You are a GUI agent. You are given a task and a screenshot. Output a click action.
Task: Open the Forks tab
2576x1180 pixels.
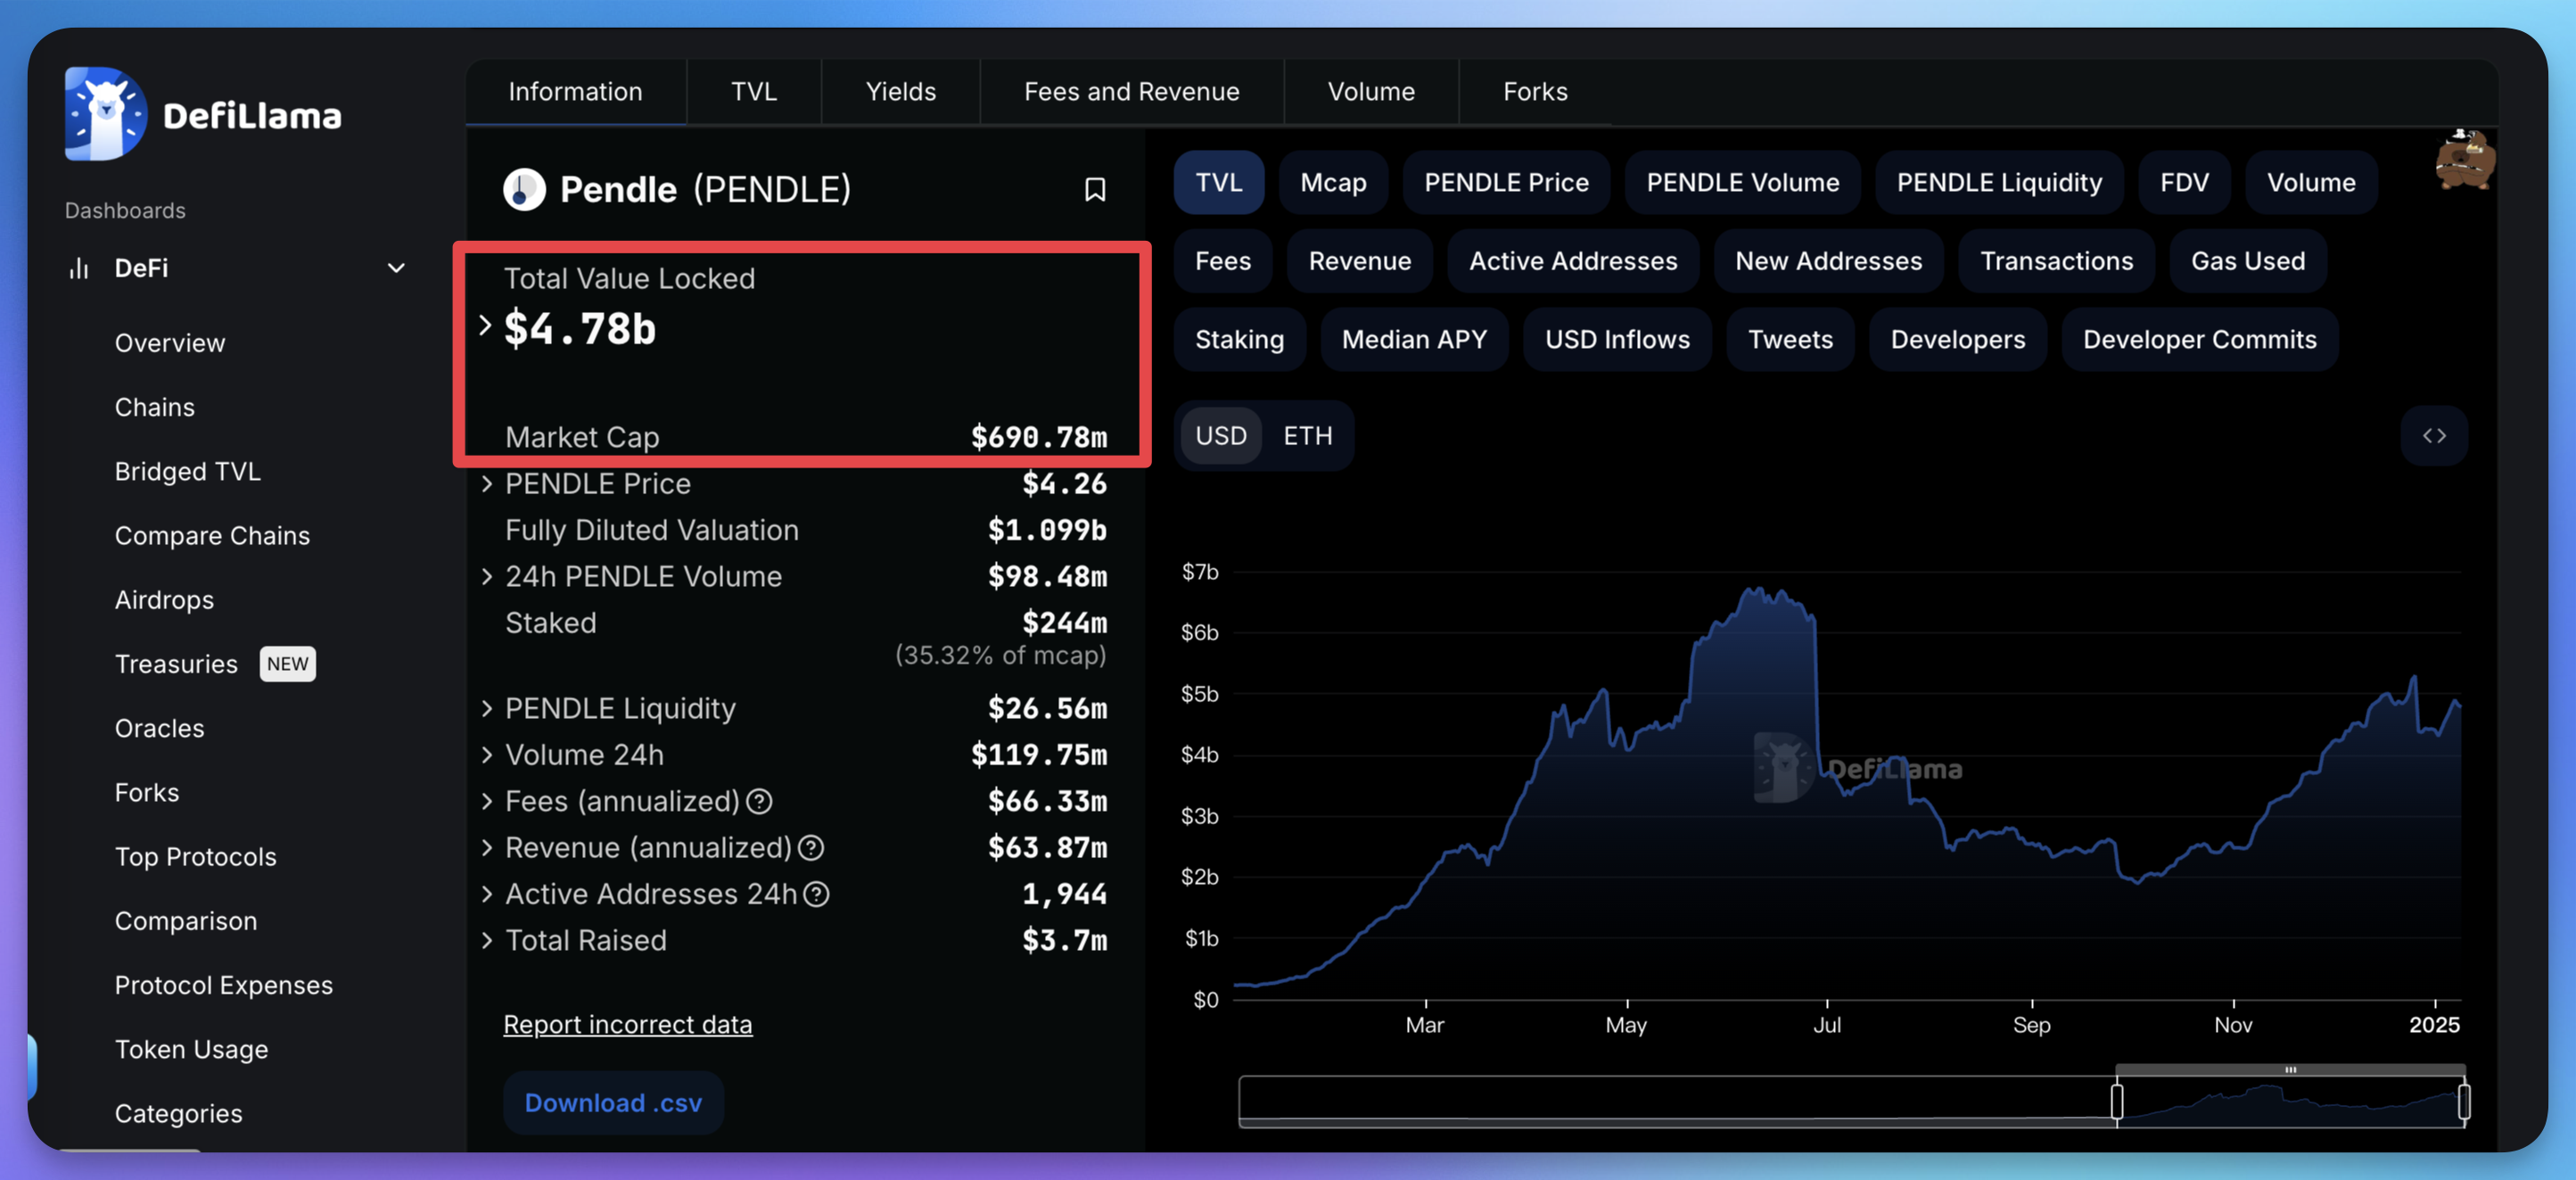1535,92
